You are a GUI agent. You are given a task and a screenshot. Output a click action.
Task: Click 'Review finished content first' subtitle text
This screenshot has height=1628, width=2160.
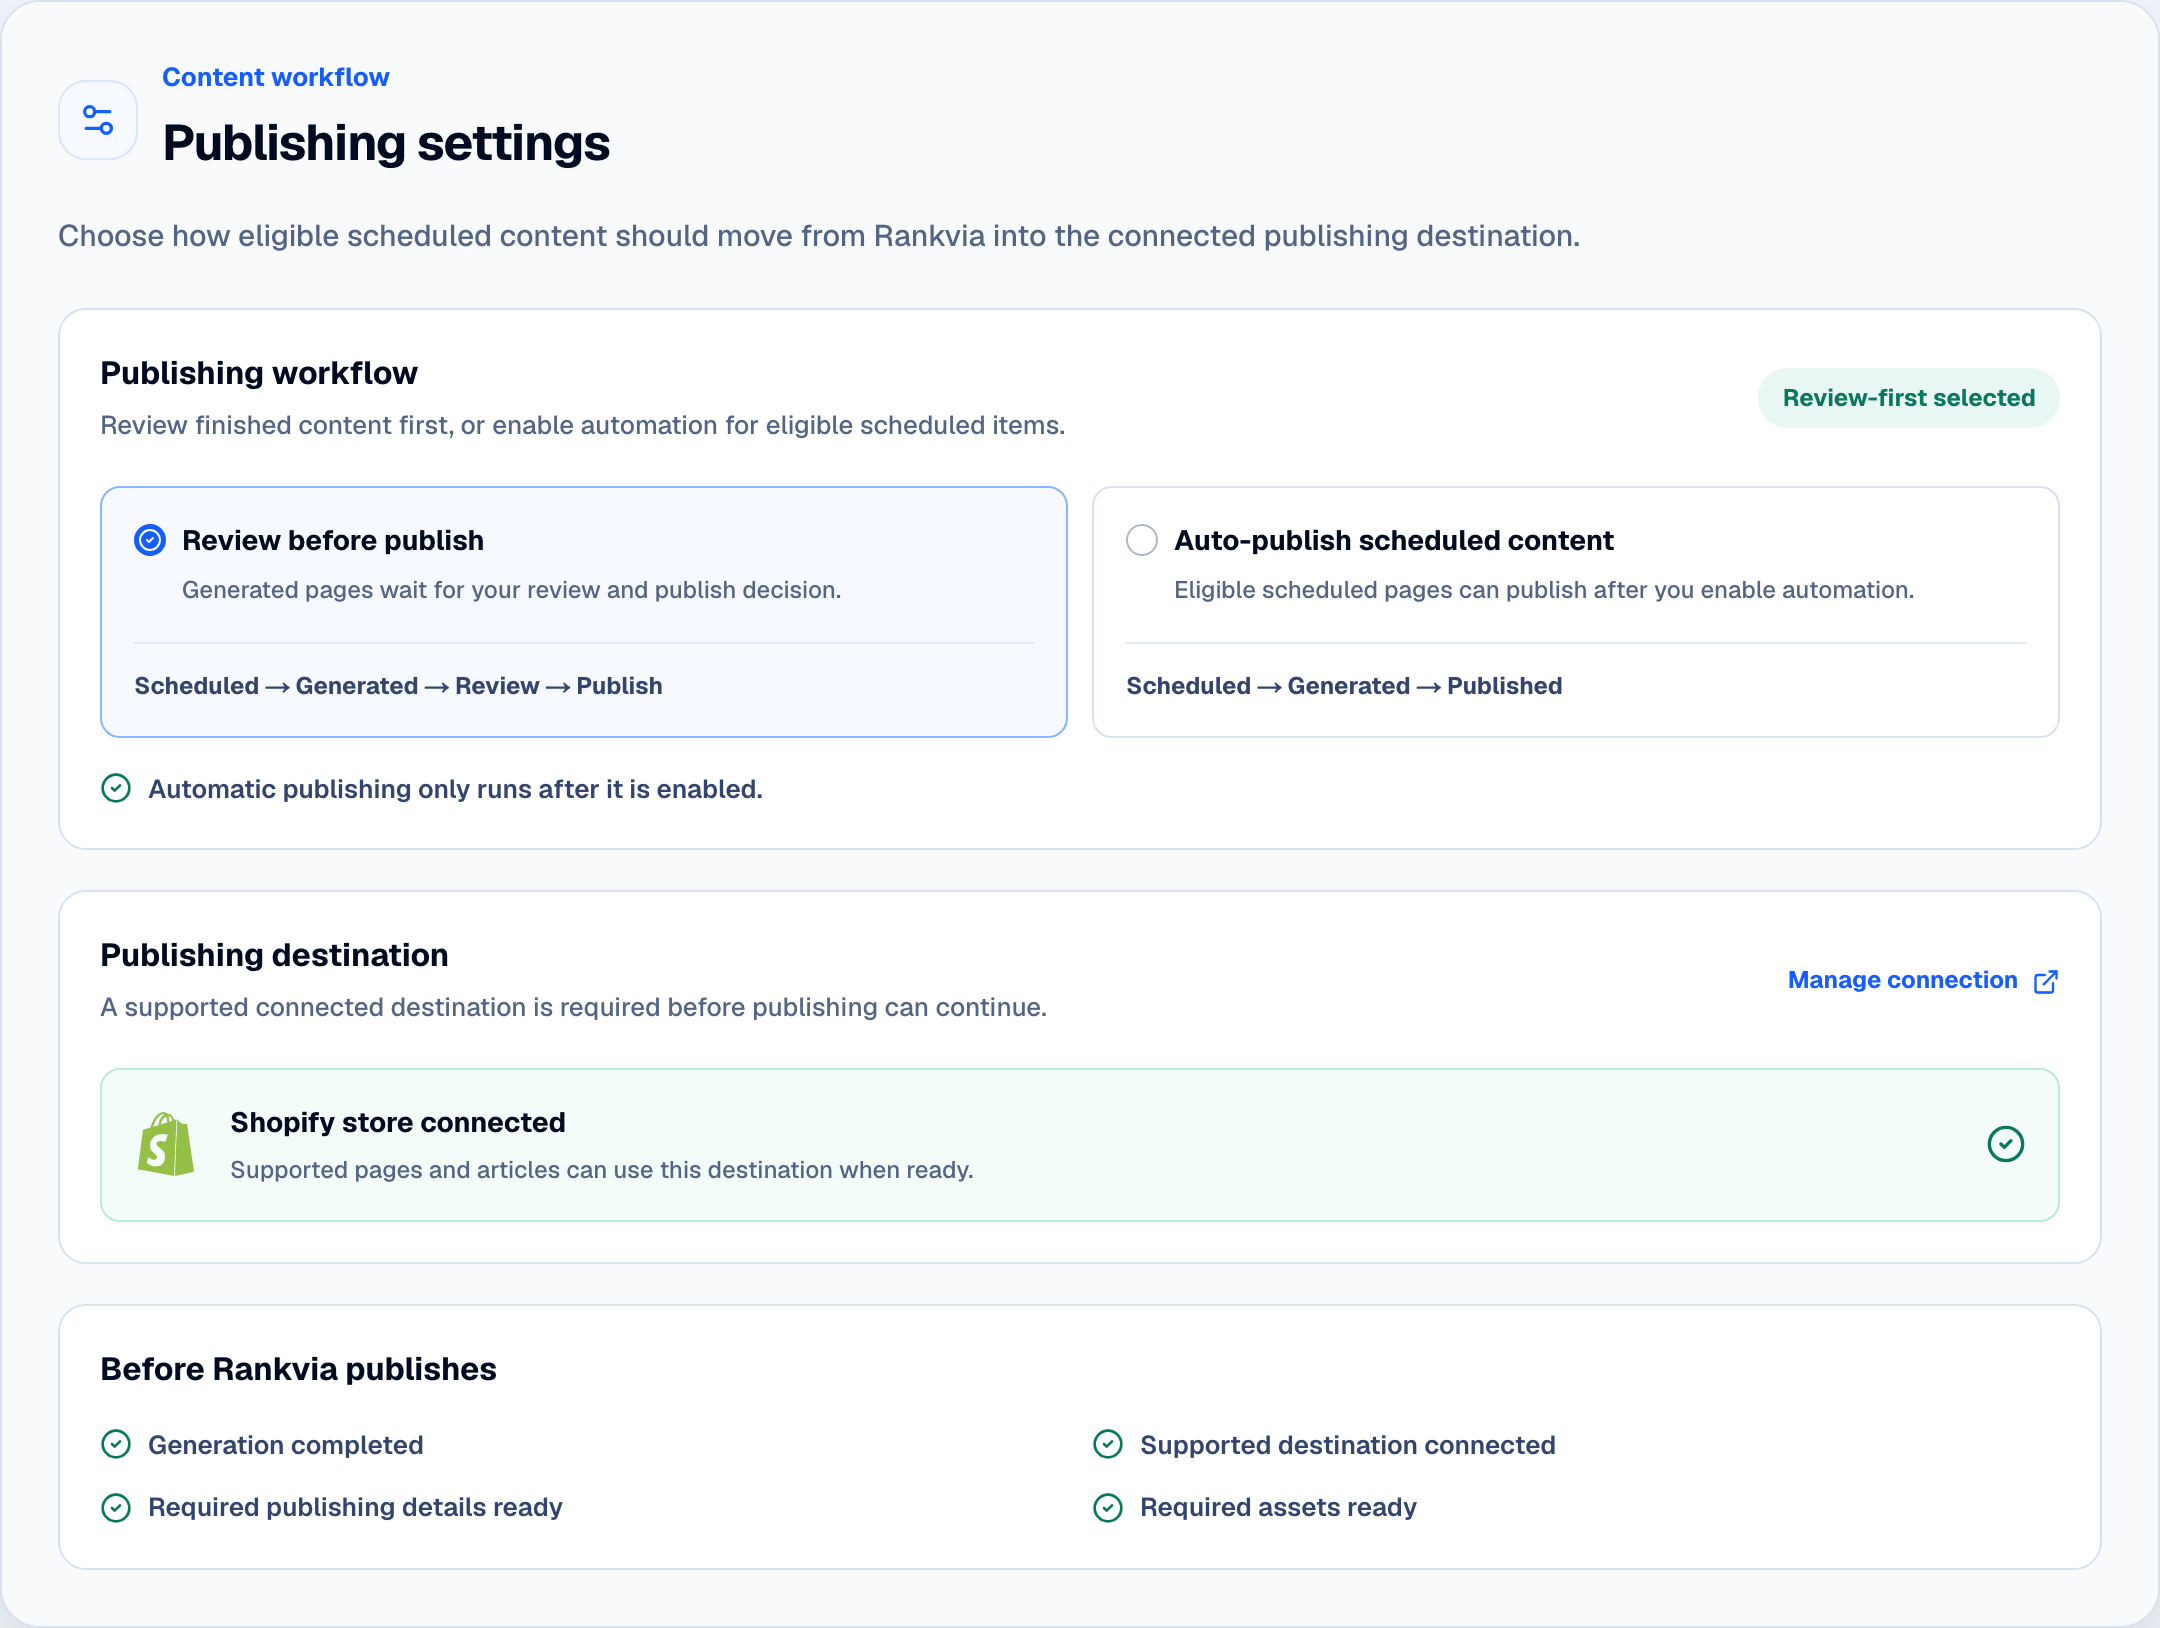click(583, 425)
